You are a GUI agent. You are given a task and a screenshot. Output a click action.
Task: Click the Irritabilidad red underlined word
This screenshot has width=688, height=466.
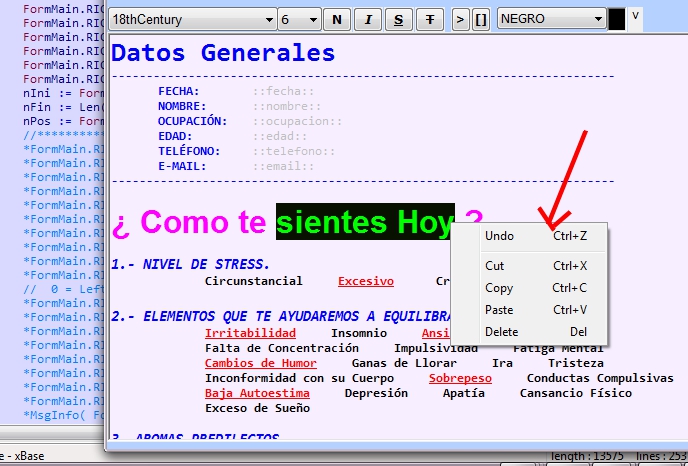[x=250, y=333]
